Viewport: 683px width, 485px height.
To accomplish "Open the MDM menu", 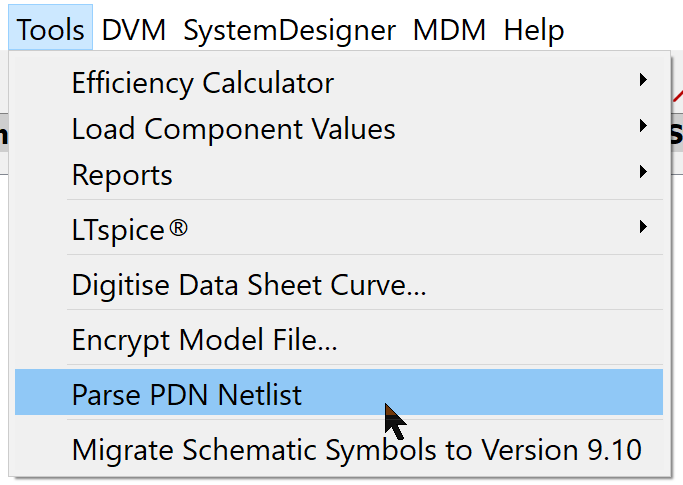I will click(x=449, y=29).
